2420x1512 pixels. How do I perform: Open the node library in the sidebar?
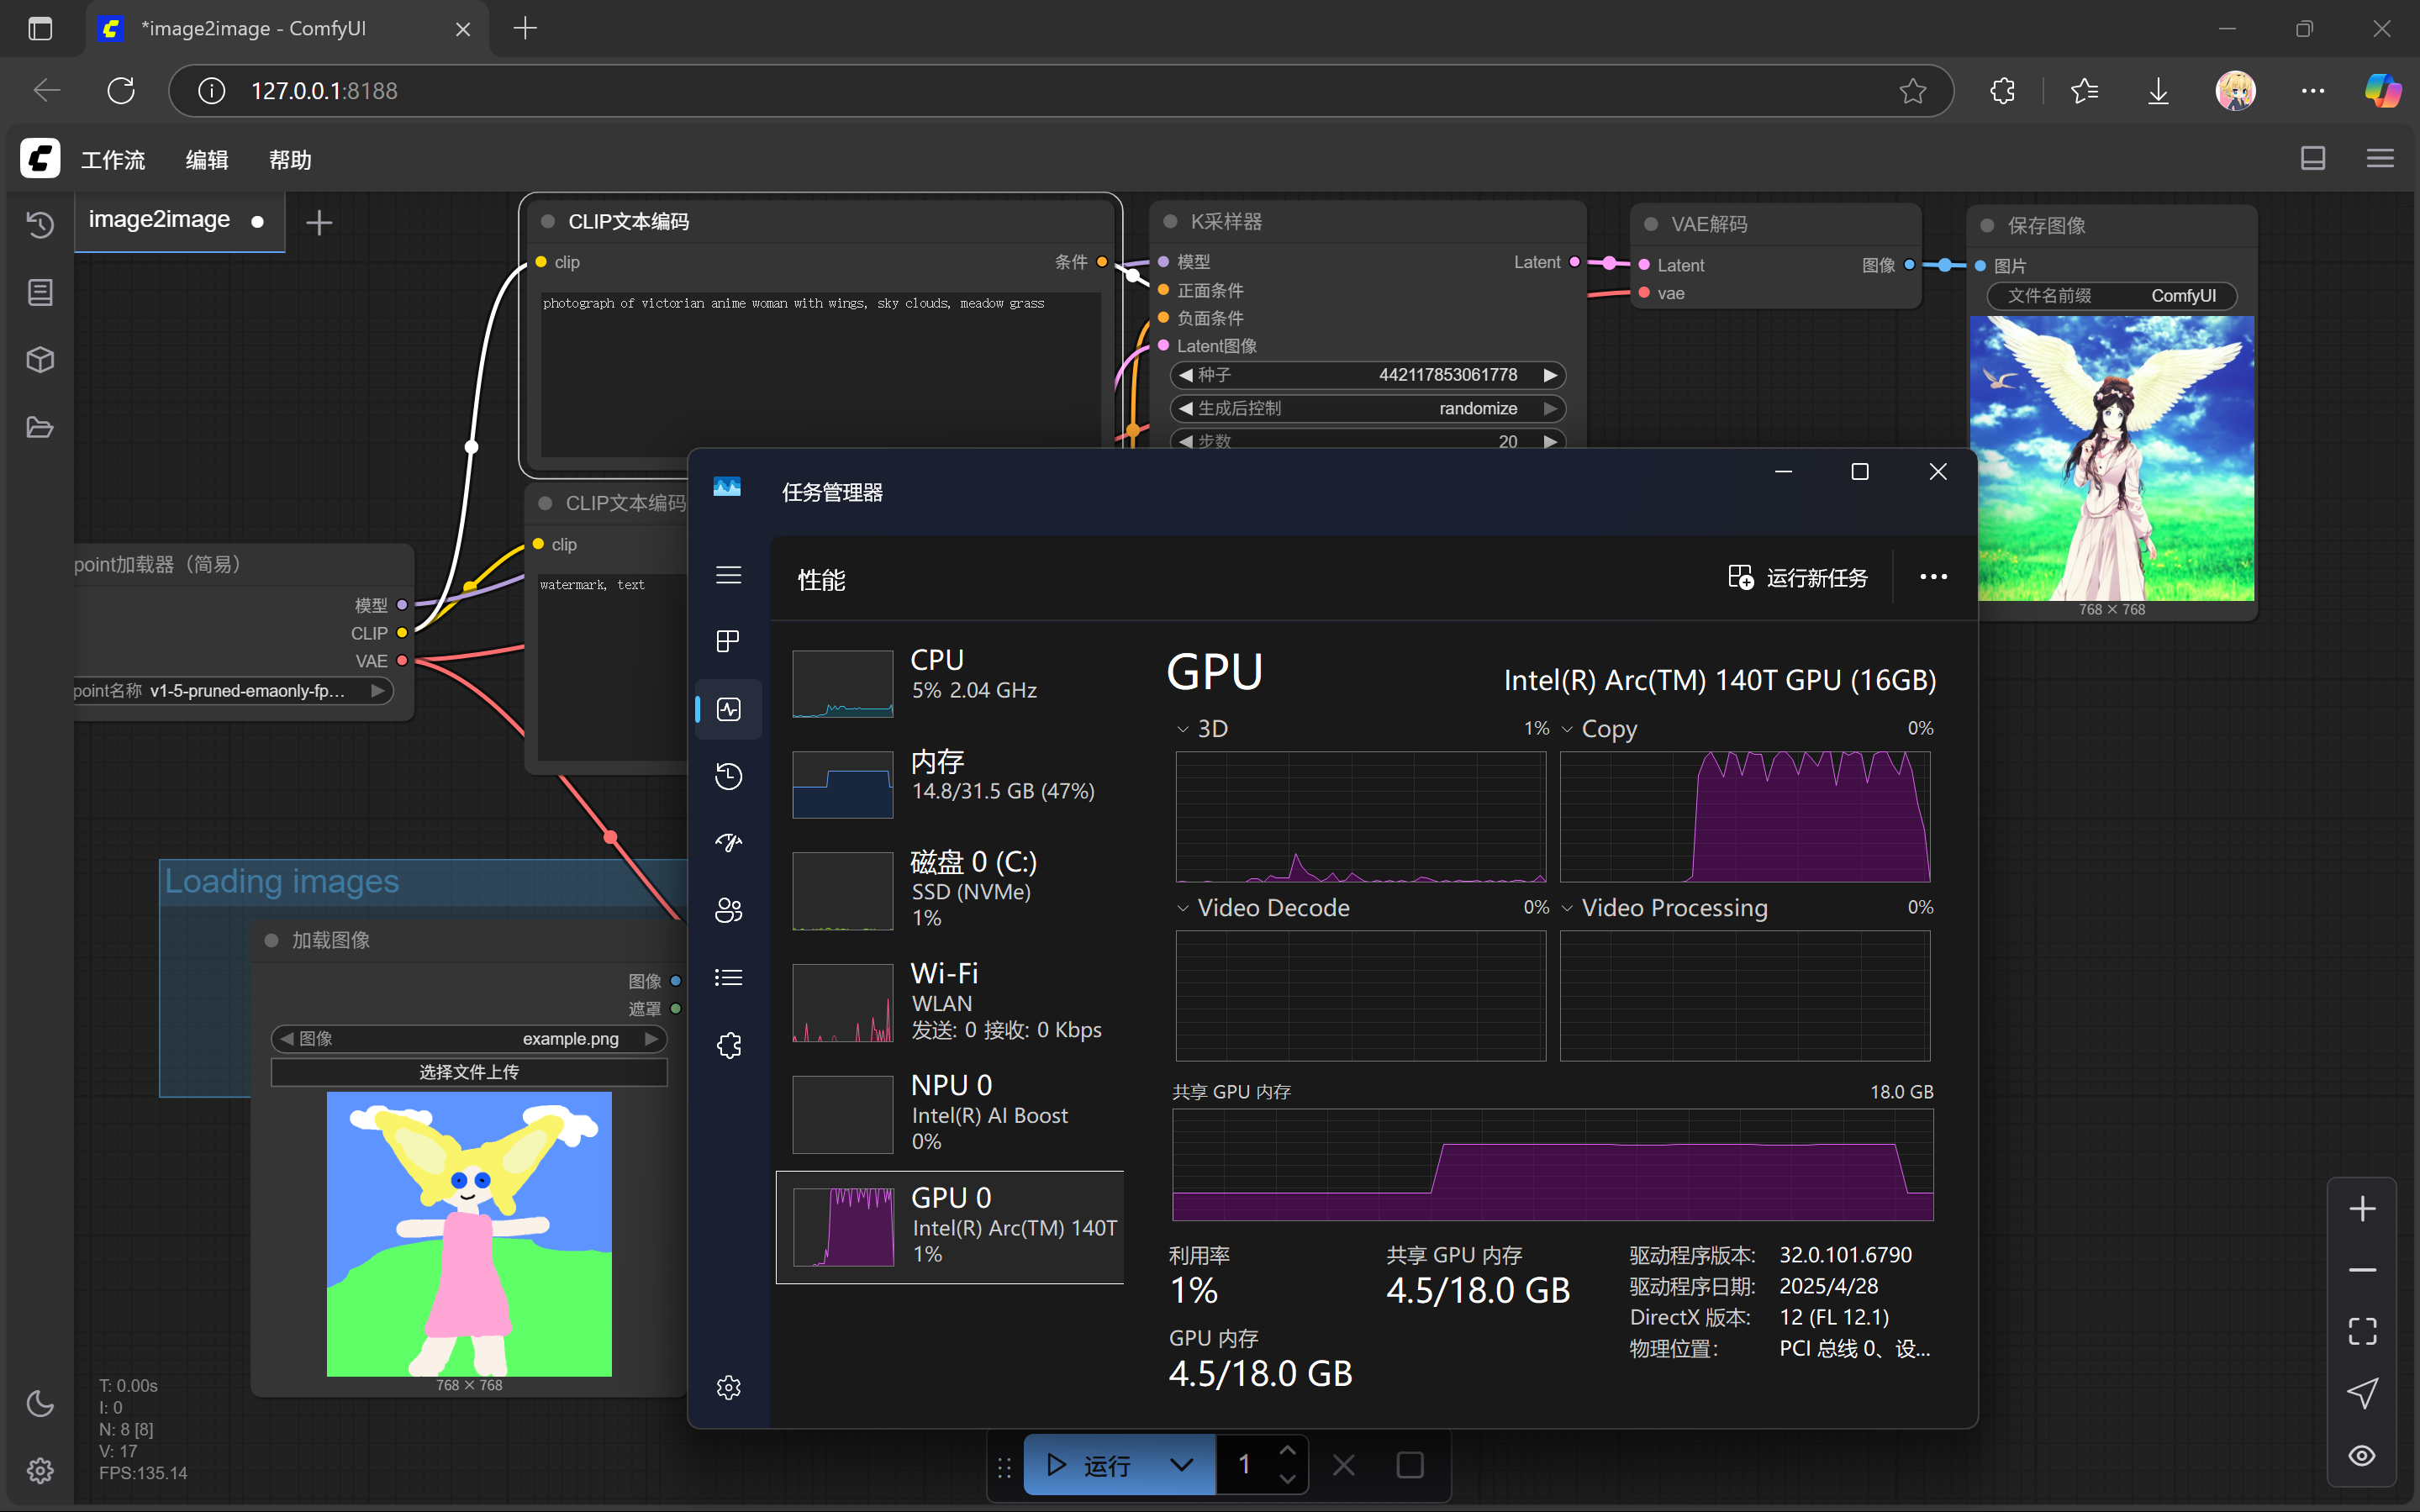click(x=40, y=292)
